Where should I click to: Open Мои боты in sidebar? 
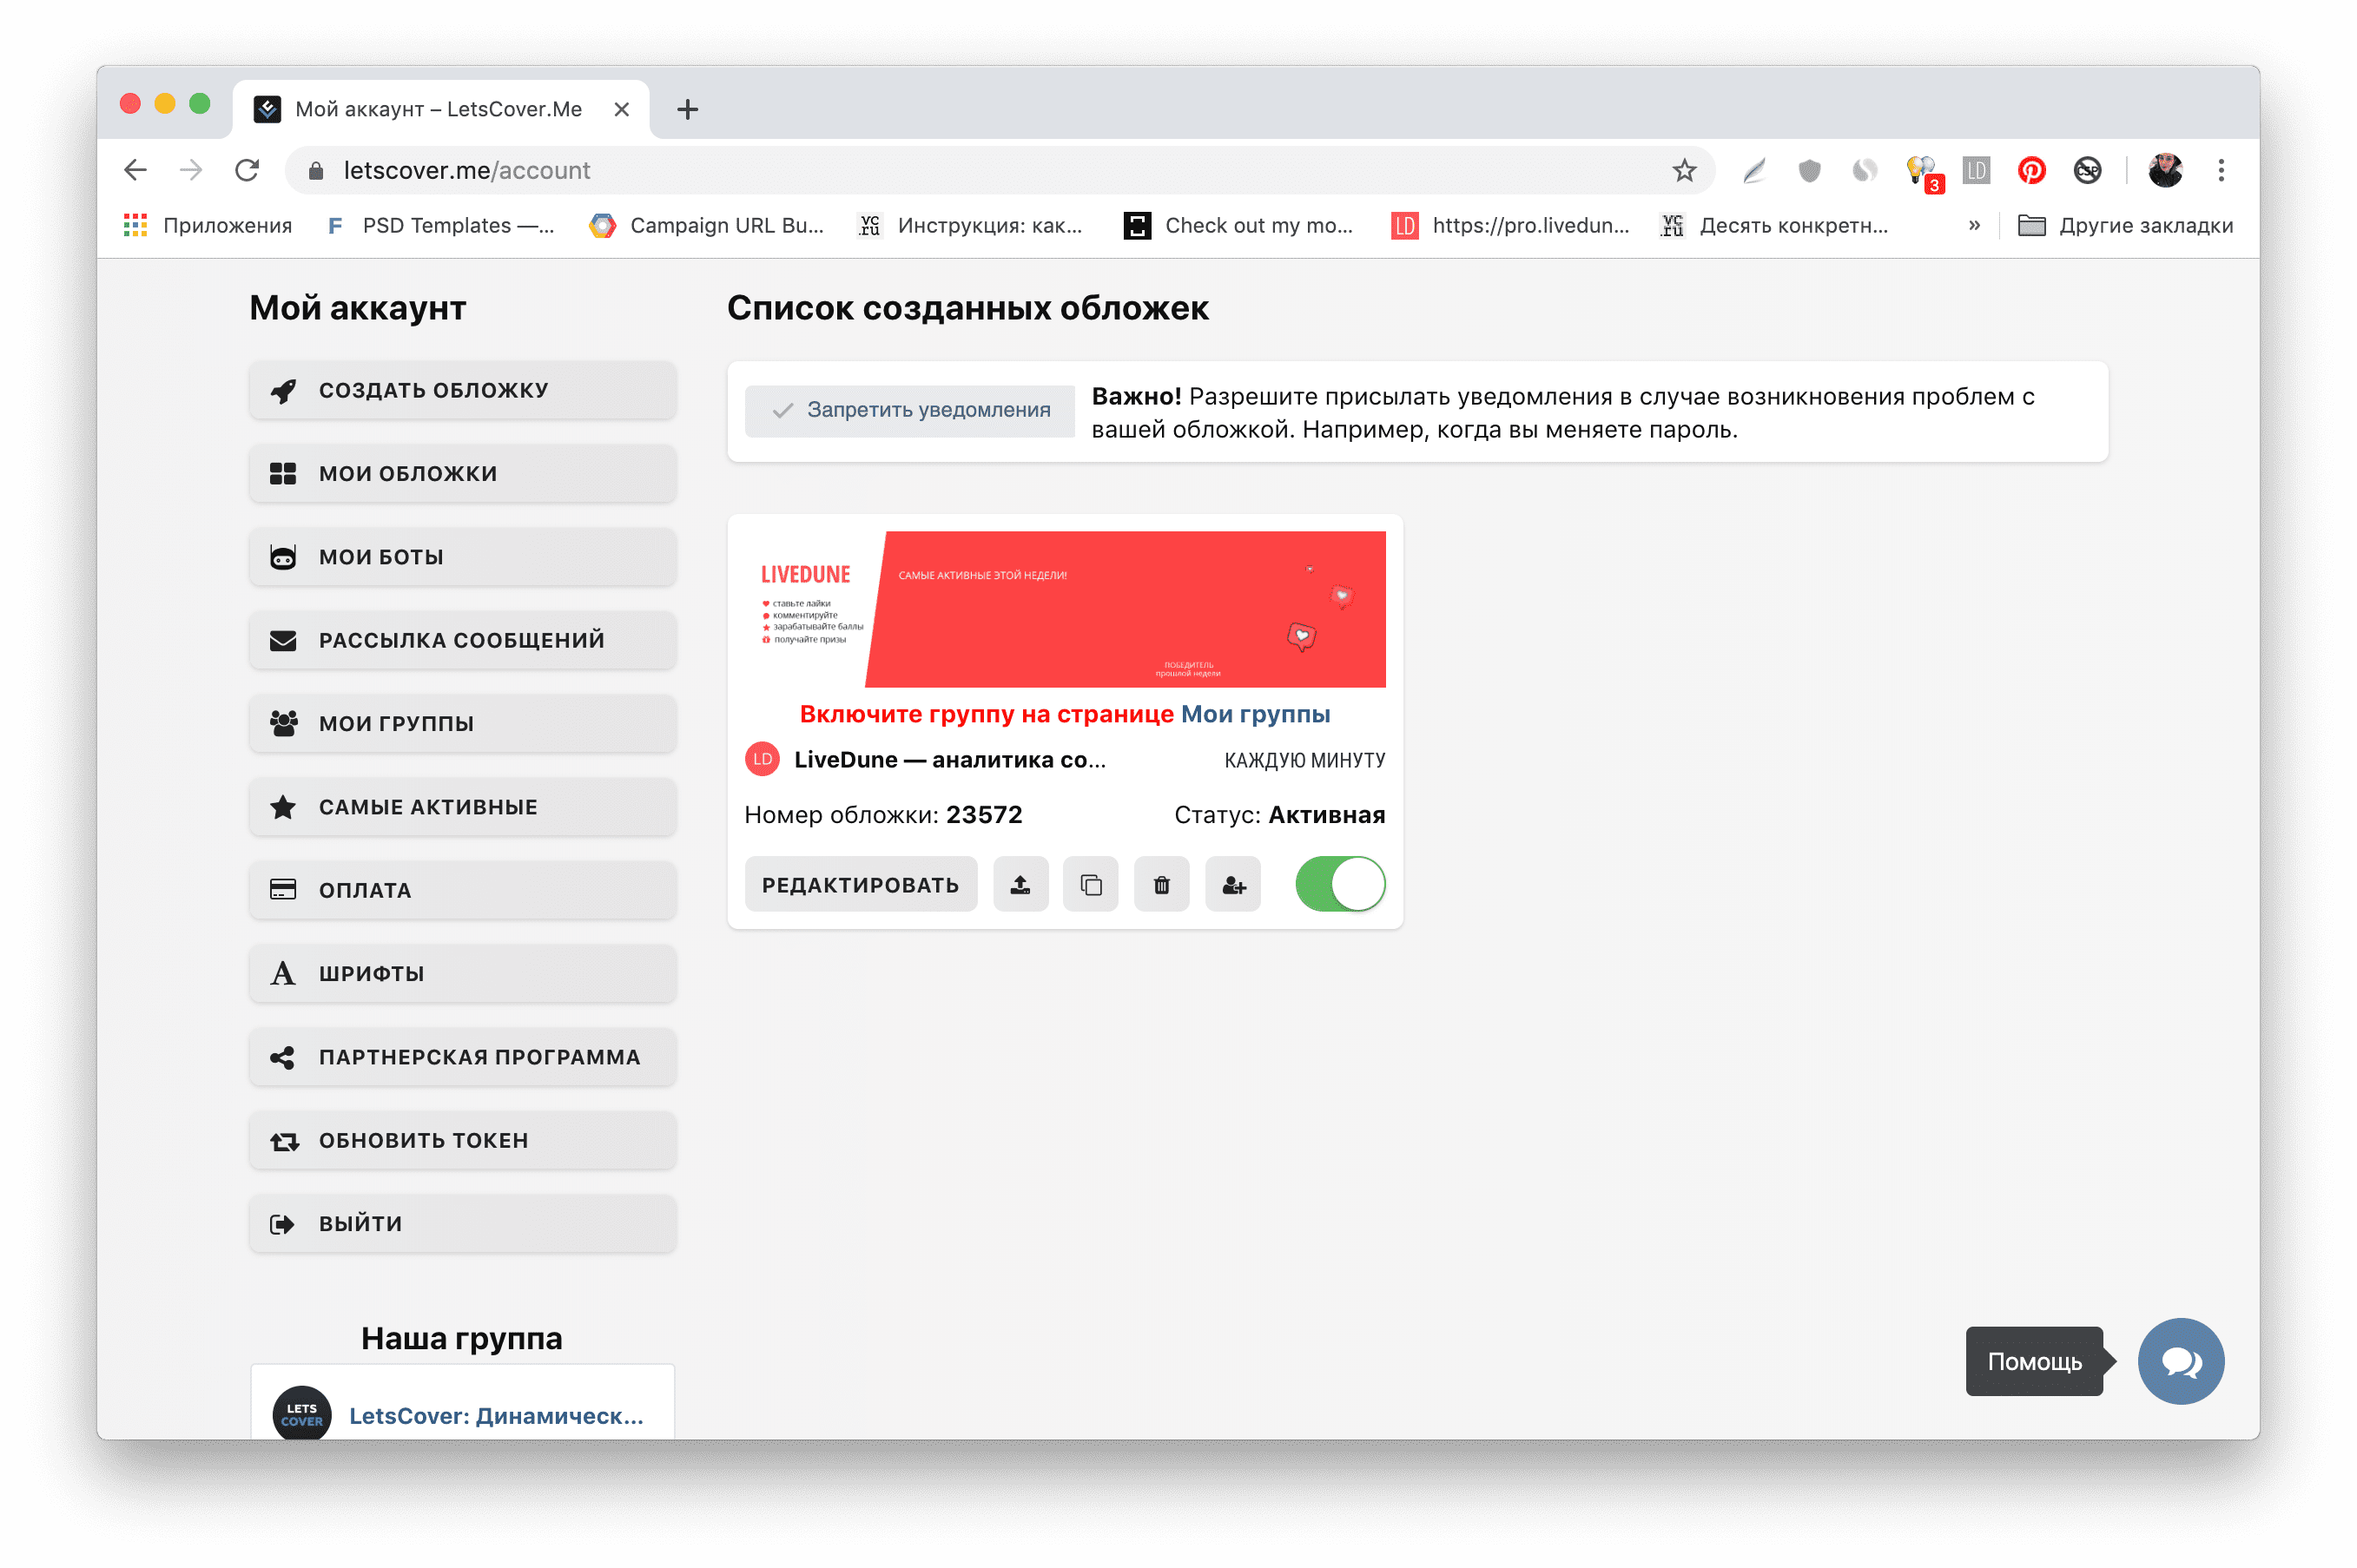(462, 557)
